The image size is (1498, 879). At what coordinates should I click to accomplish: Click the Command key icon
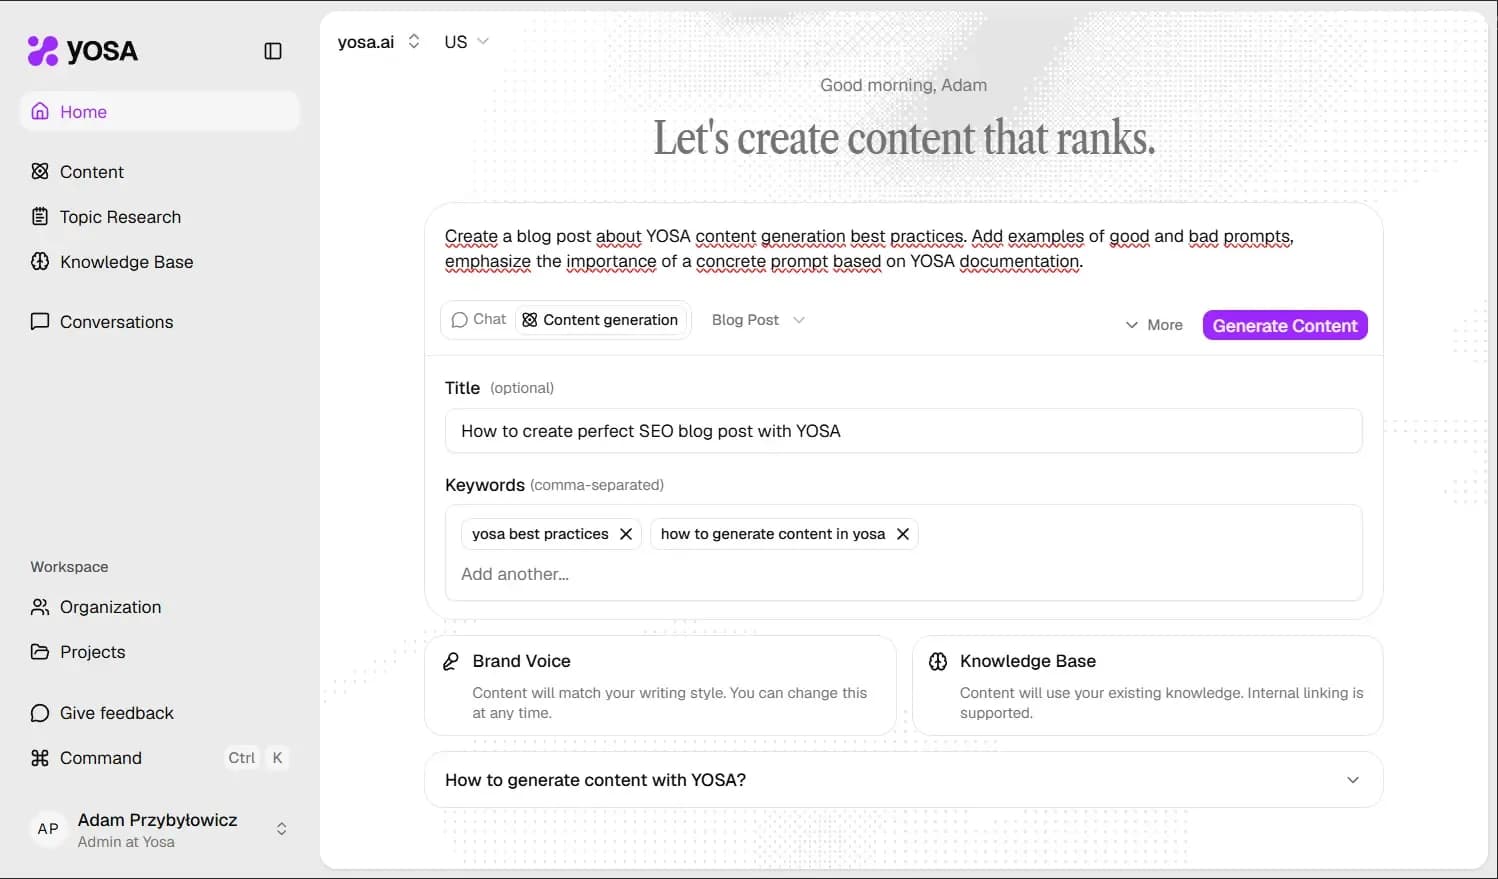(x=40, y=758)
